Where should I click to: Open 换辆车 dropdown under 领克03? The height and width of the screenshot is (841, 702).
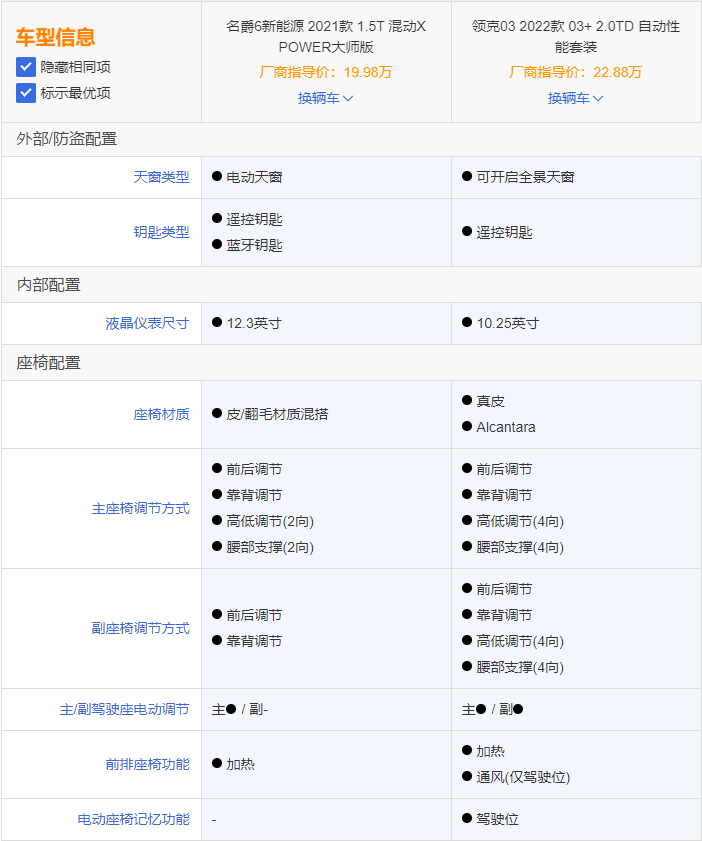pos(576,98)
